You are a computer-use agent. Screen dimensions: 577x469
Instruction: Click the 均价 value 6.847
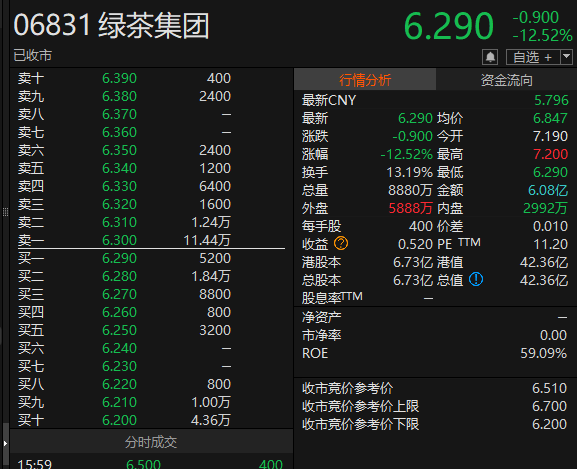(551, 118)
